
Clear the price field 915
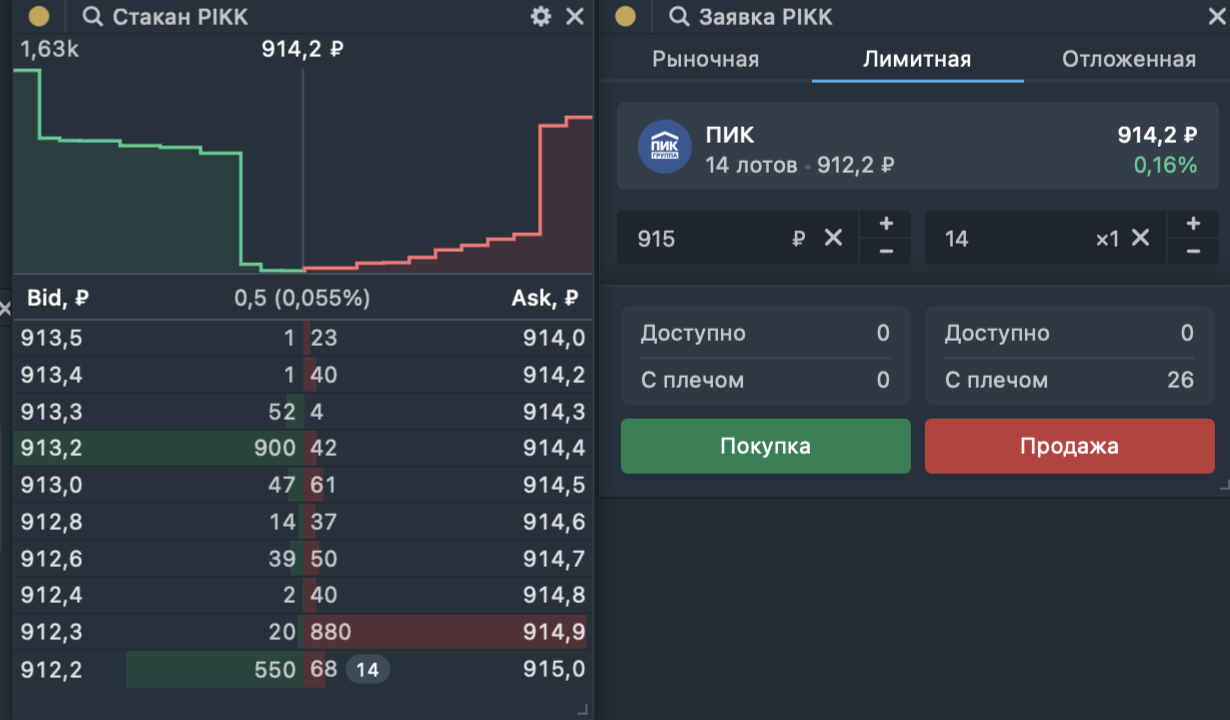coord(833,238)
